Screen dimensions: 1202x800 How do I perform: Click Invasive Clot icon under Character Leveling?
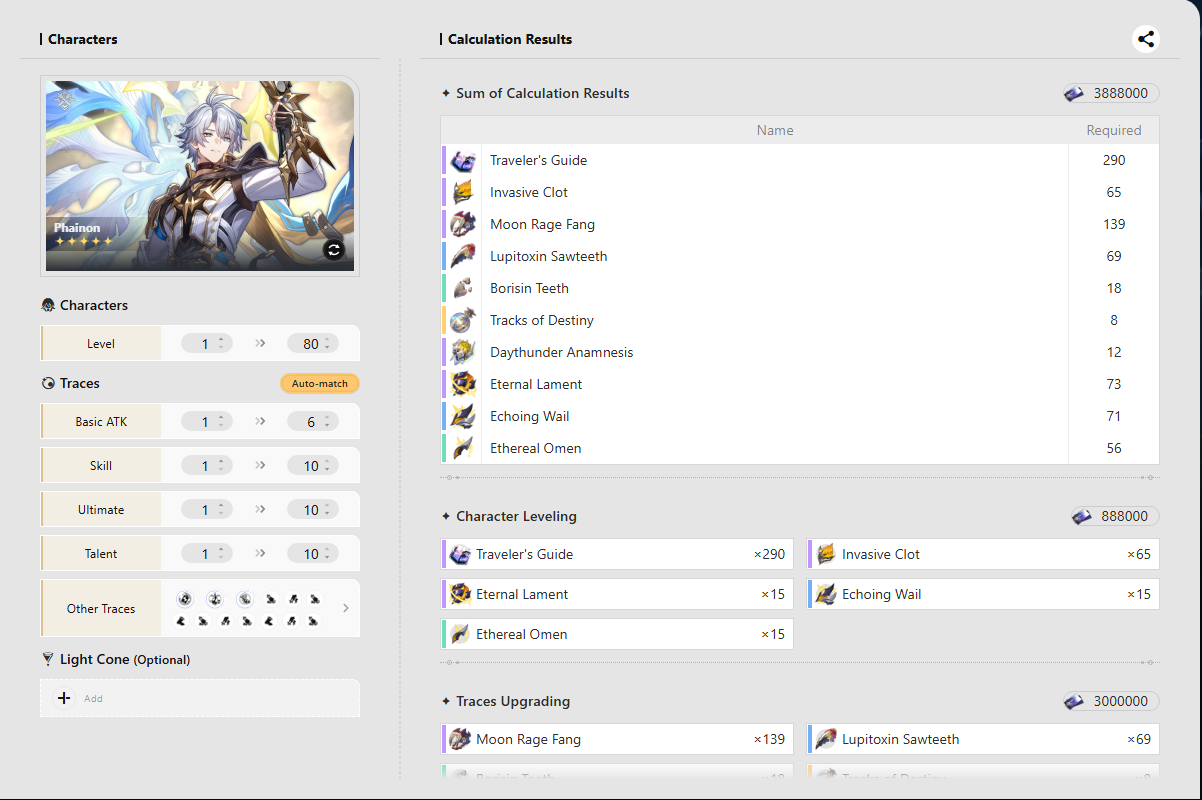coord(826,554)
